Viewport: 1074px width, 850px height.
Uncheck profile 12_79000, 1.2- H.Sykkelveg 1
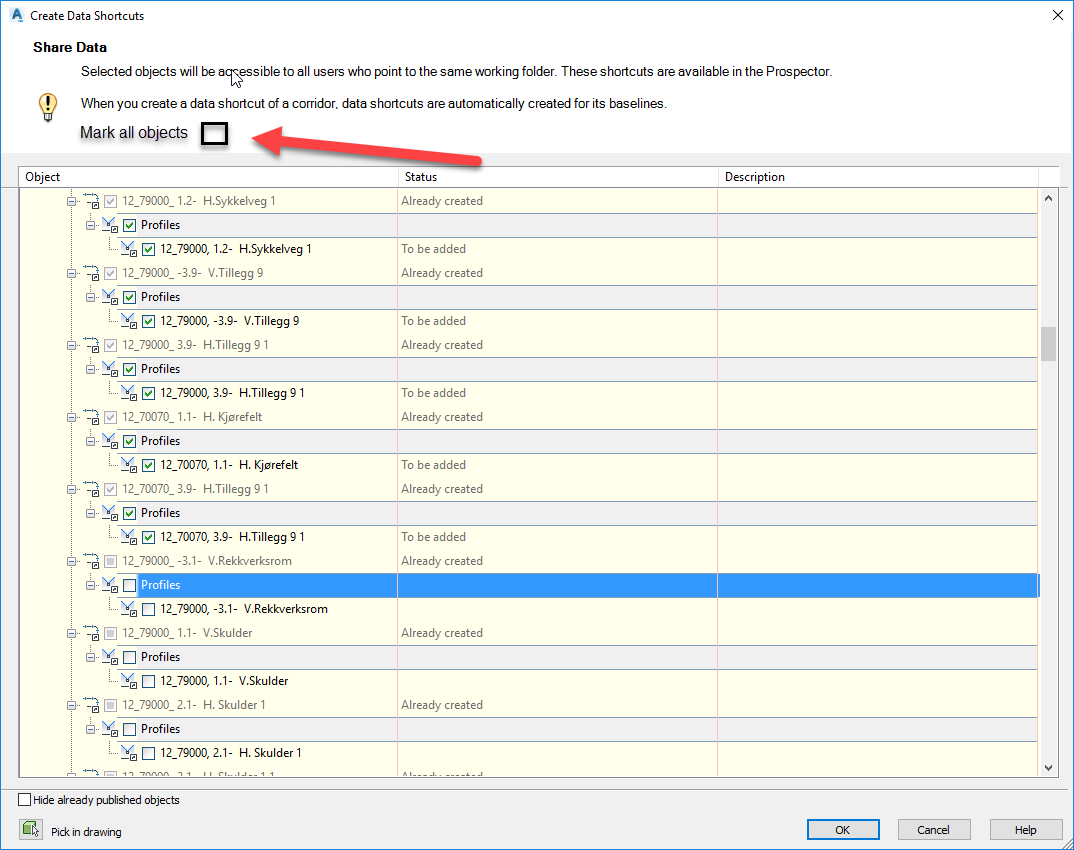pyautogui.click(x=149, y=249)
